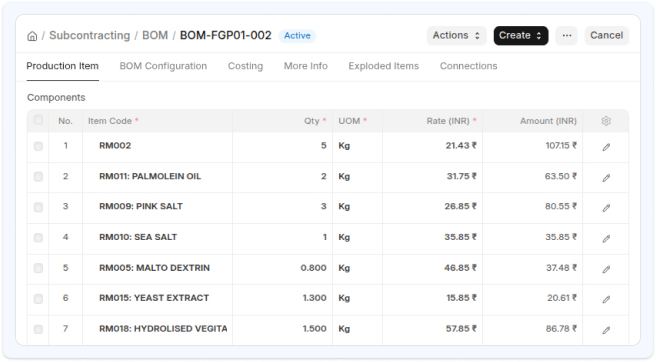Tick checkbox for YEAST EXTRACT row
Viewport: 656px width, 362px height.
[38, 298]
